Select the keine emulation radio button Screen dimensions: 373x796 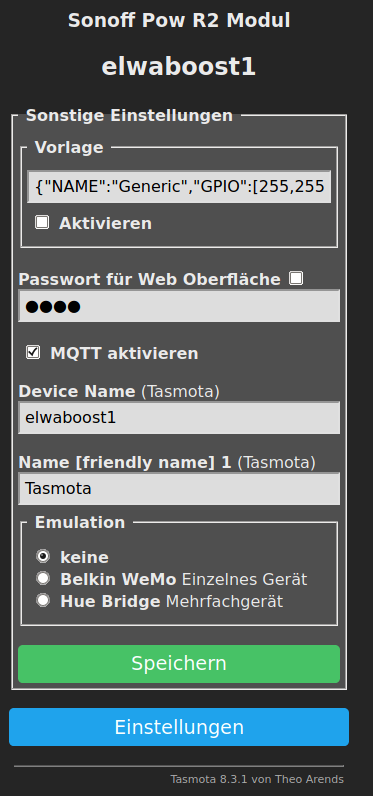43,556
